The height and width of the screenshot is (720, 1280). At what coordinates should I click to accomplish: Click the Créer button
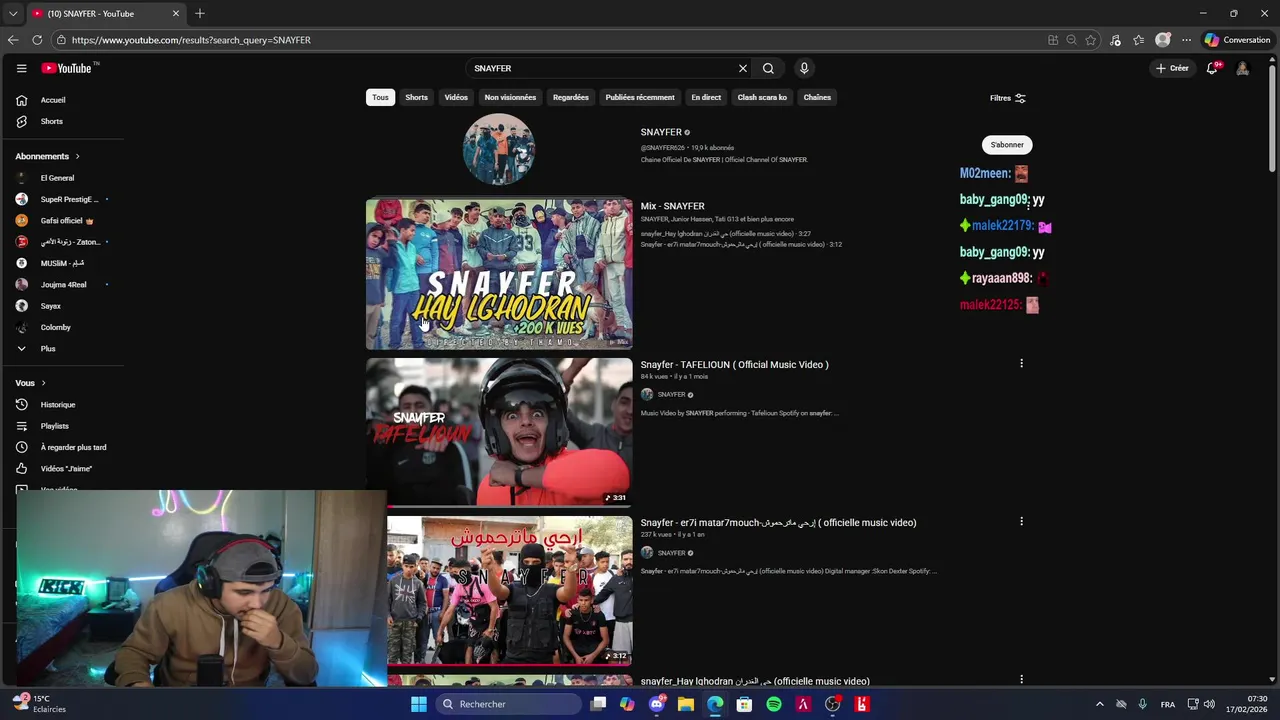coord(1172,68)
